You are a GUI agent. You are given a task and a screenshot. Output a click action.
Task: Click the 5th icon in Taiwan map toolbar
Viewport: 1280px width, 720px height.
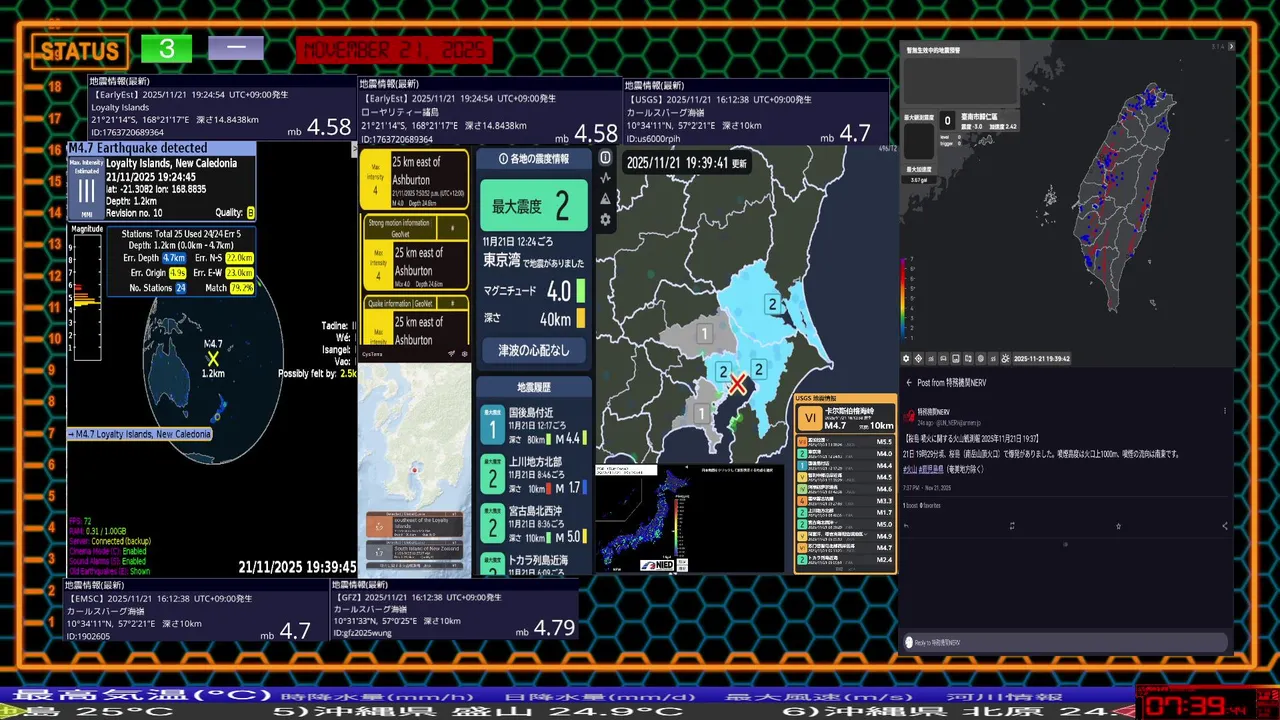(x=955, y=358)
